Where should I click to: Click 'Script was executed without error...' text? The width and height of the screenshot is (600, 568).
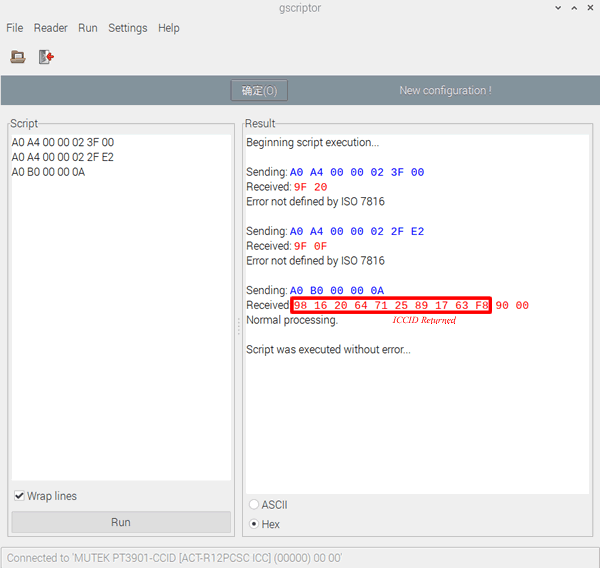328,349
